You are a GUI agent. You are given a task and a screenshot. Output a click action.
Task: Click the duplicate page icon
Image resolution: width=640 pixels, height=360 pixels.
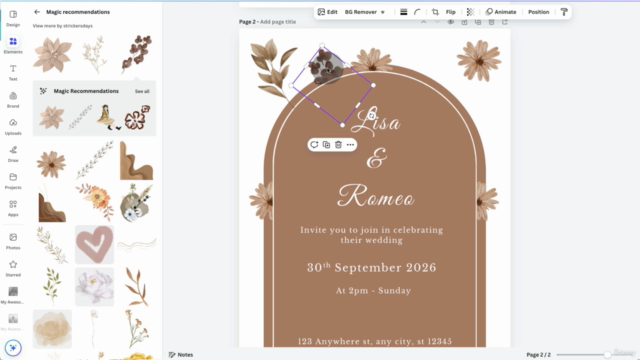point(478,22)
